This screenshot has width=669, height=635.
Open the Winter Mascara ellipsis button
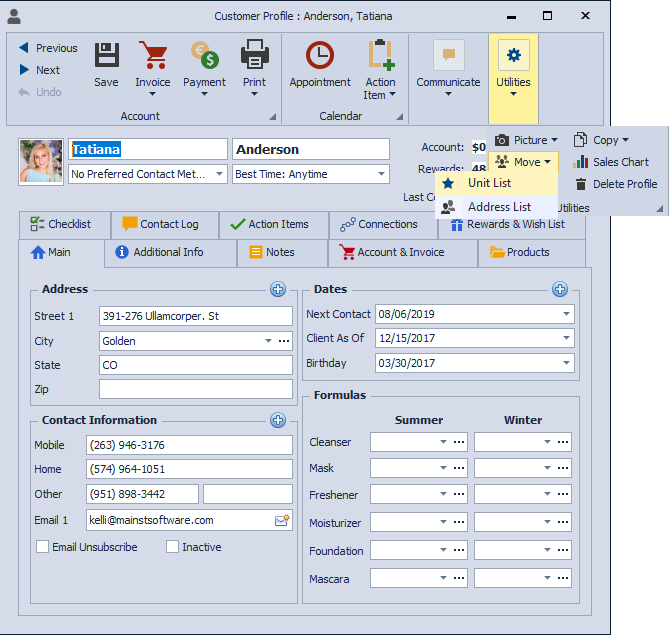click(563, 578)
